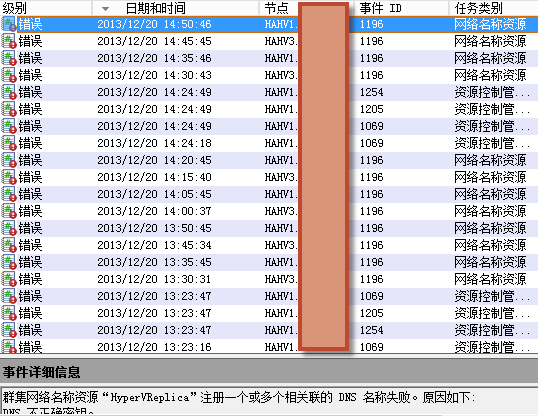
Task: Sort by the 级别 column header
Action: (15, 8)
